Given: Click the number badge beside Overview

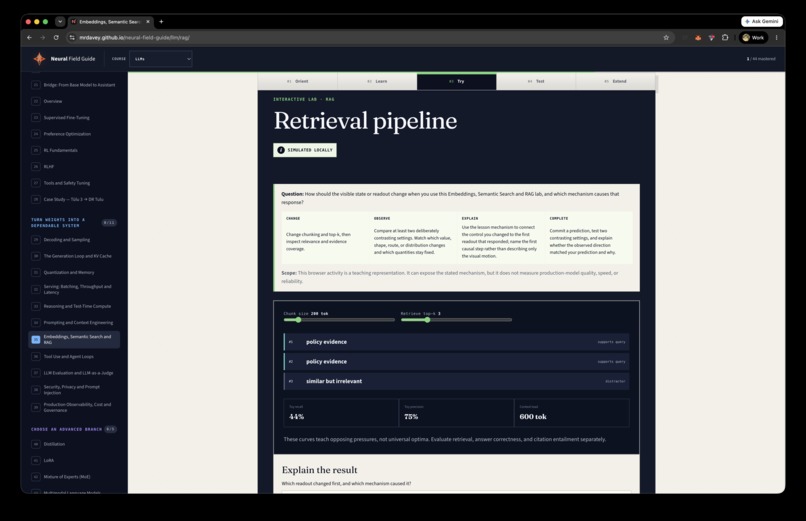Looking at the screenshot, I should [35, 101].
